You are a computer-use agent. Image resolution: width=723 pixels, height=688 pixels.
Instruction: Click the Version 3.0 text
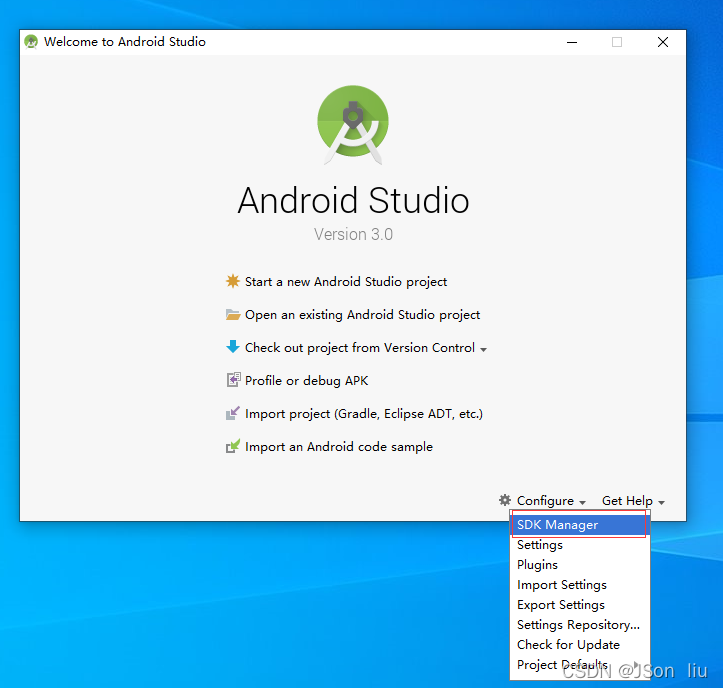pyautogui.click(x=353, y=234)
